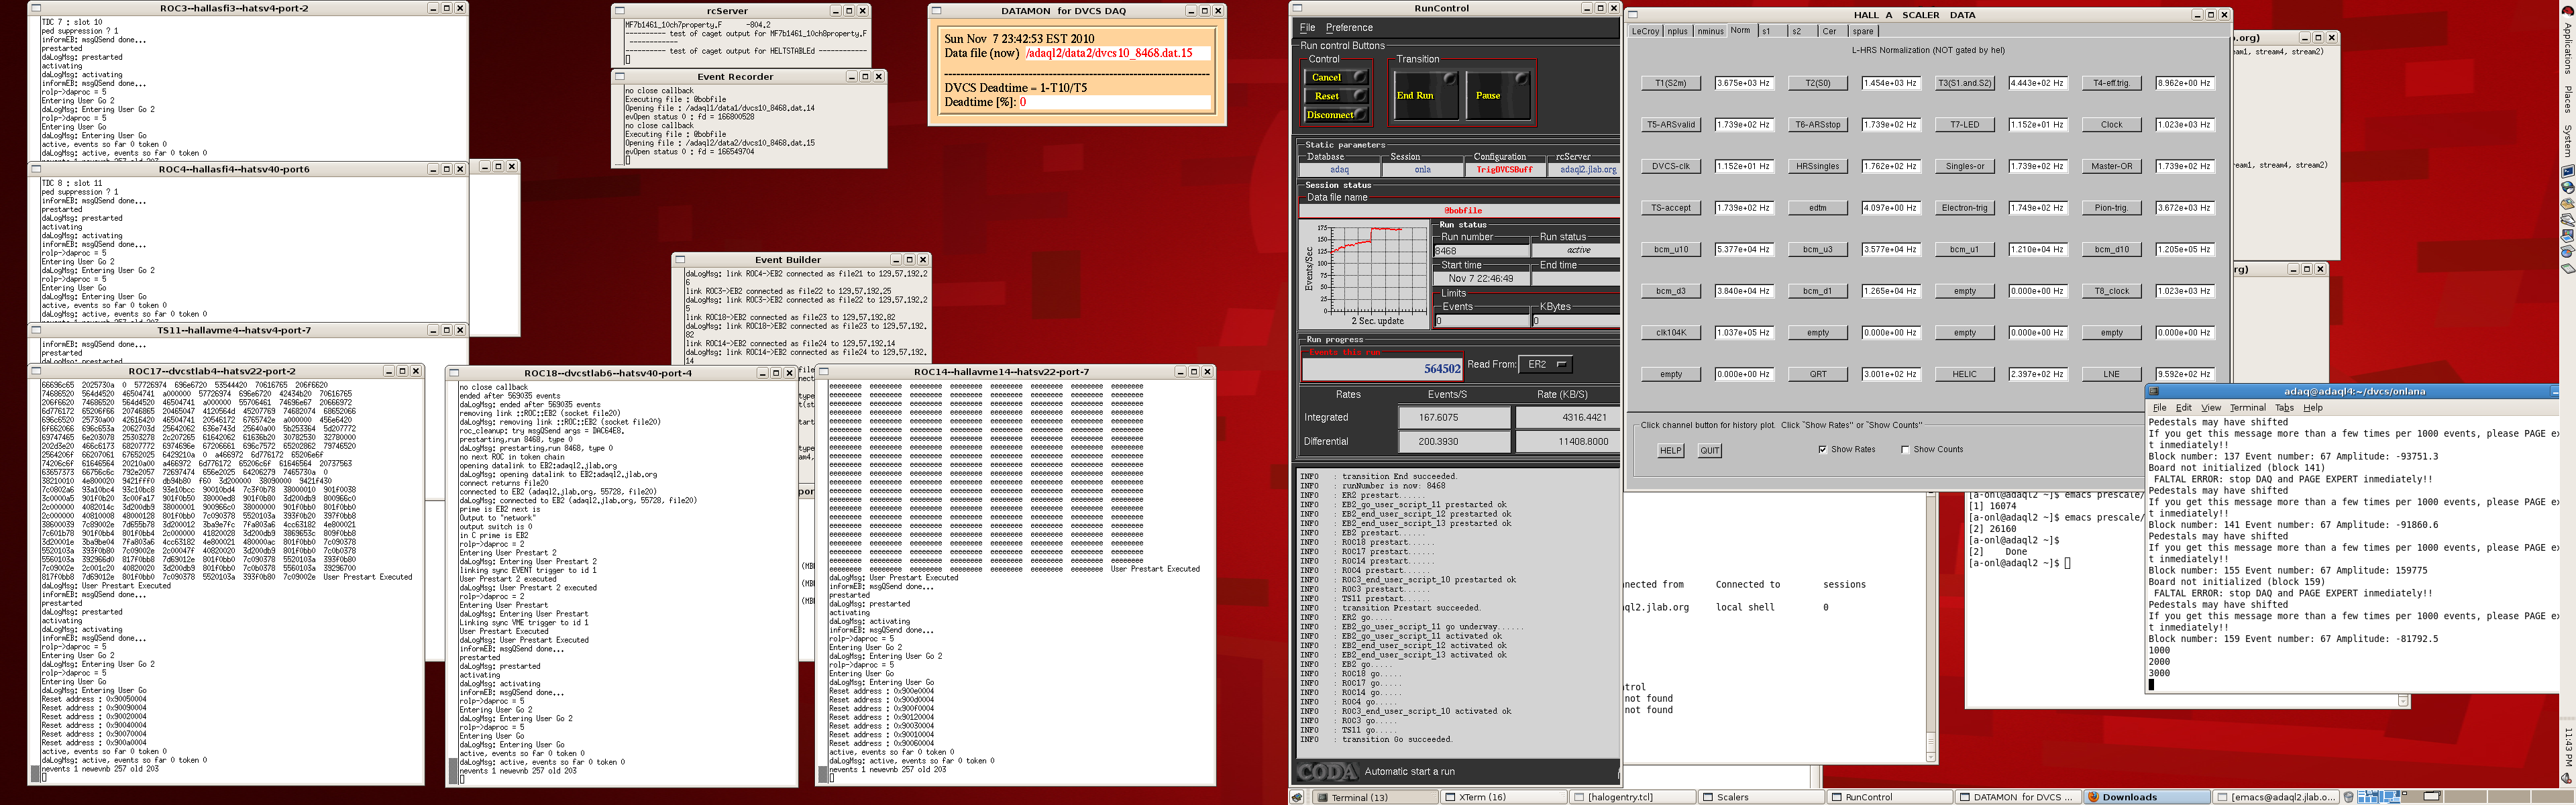
Task: Switch to the nminus scaler tab
Action: click(1710, 31)
